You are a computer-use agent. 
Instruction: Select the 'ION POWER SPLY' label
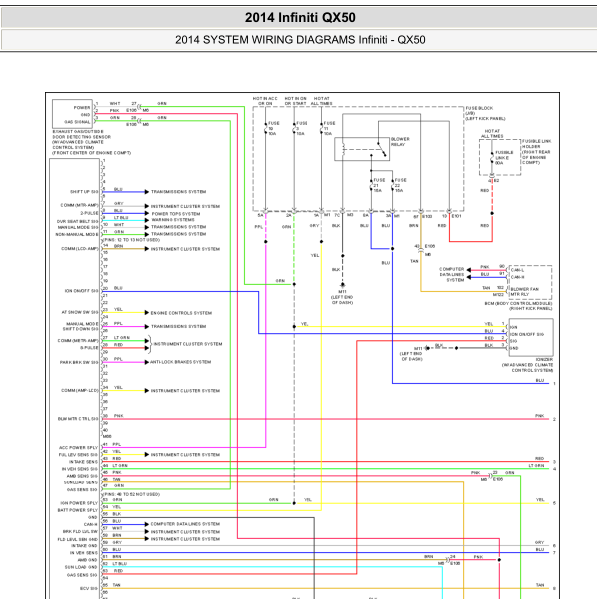(79, 503)
